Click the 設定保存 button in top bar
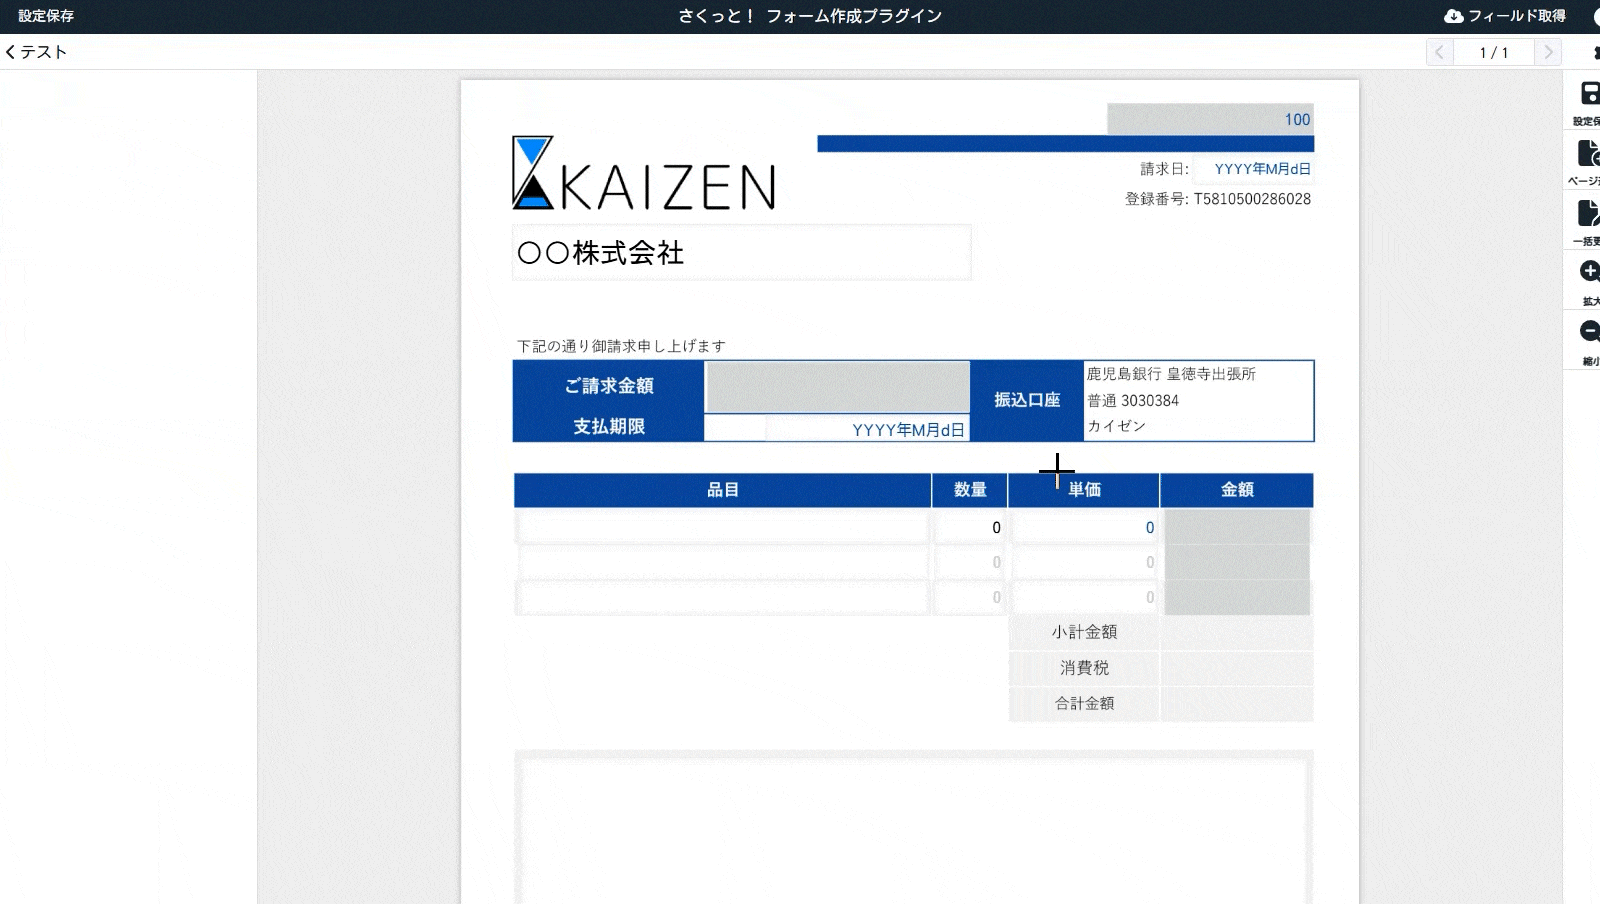This screenshot has height=904, width=1600. tap(46, 16)
